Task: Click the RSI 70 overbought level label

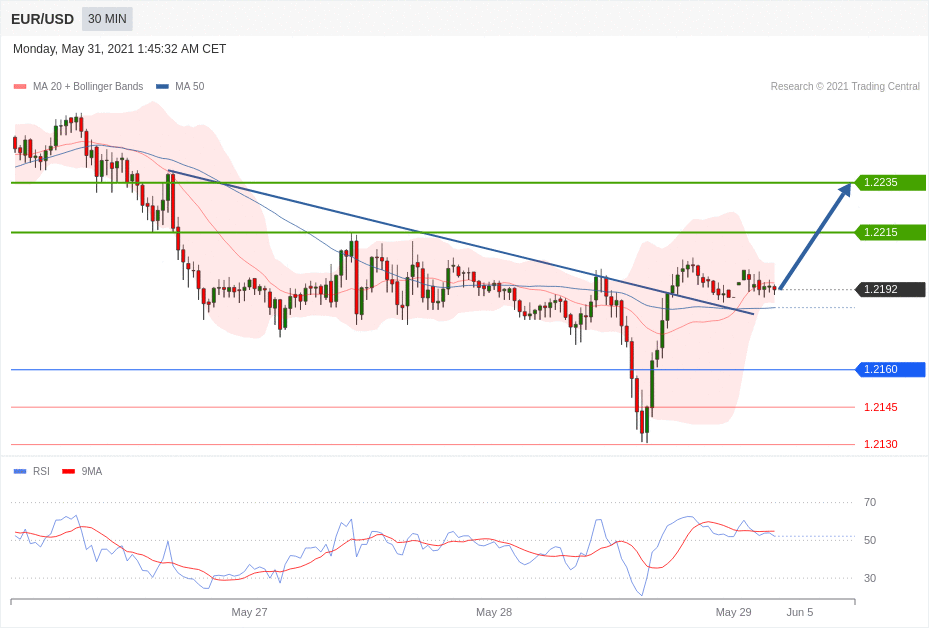Action: [870, 502]
